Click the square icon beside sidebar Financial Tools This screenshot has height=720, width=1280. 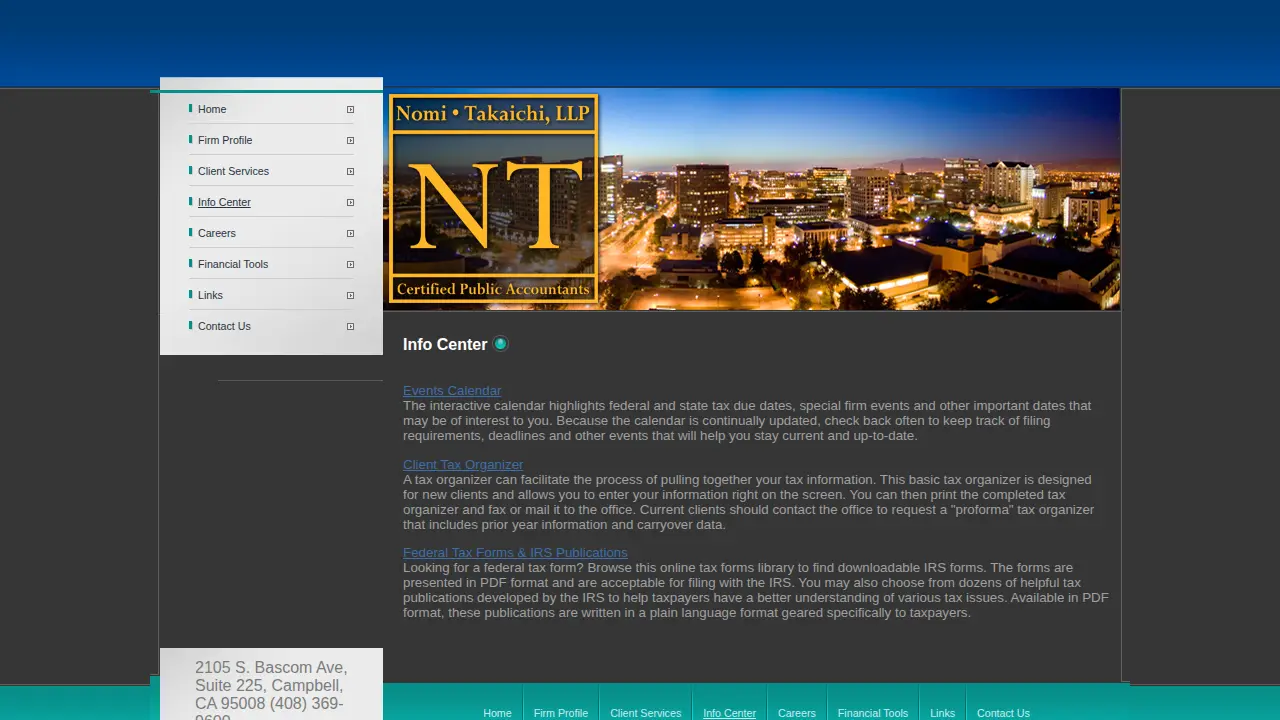(350, 265)
